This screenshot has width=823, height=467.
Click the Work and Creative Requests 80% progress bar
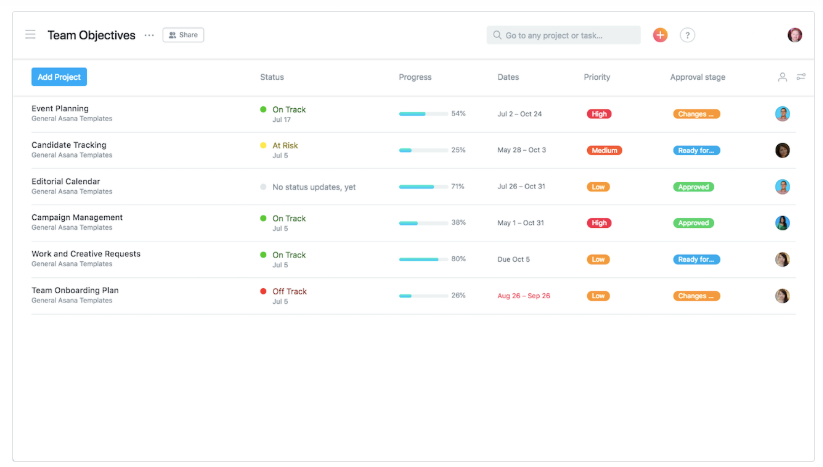423,259
